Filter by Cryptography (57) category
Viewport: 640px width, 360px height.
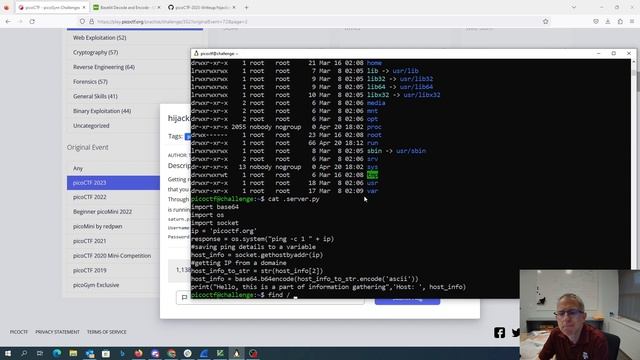coord(96,52)
